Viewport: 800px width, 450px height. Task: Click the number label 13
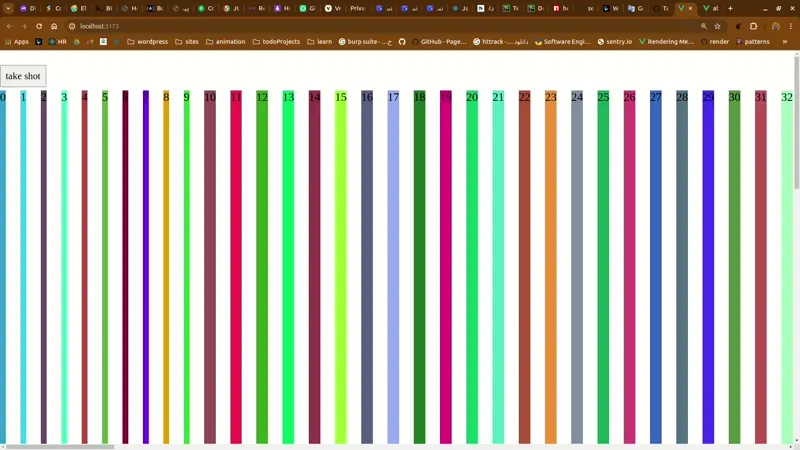pyautogui.click(x=288, y=97)
